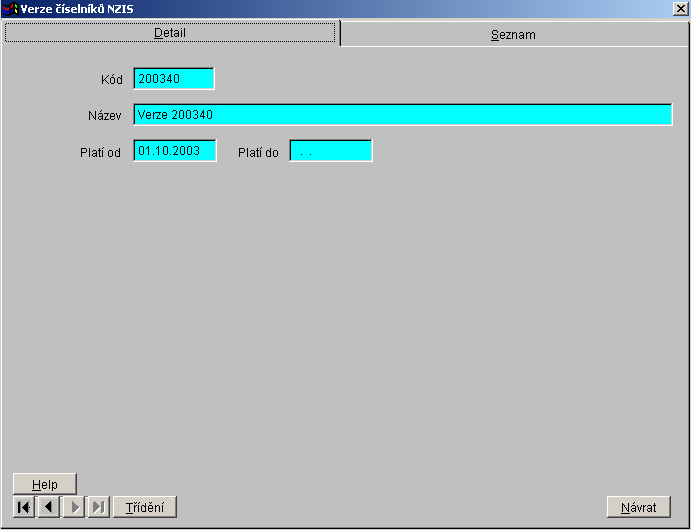Jump to the first record

24,507
